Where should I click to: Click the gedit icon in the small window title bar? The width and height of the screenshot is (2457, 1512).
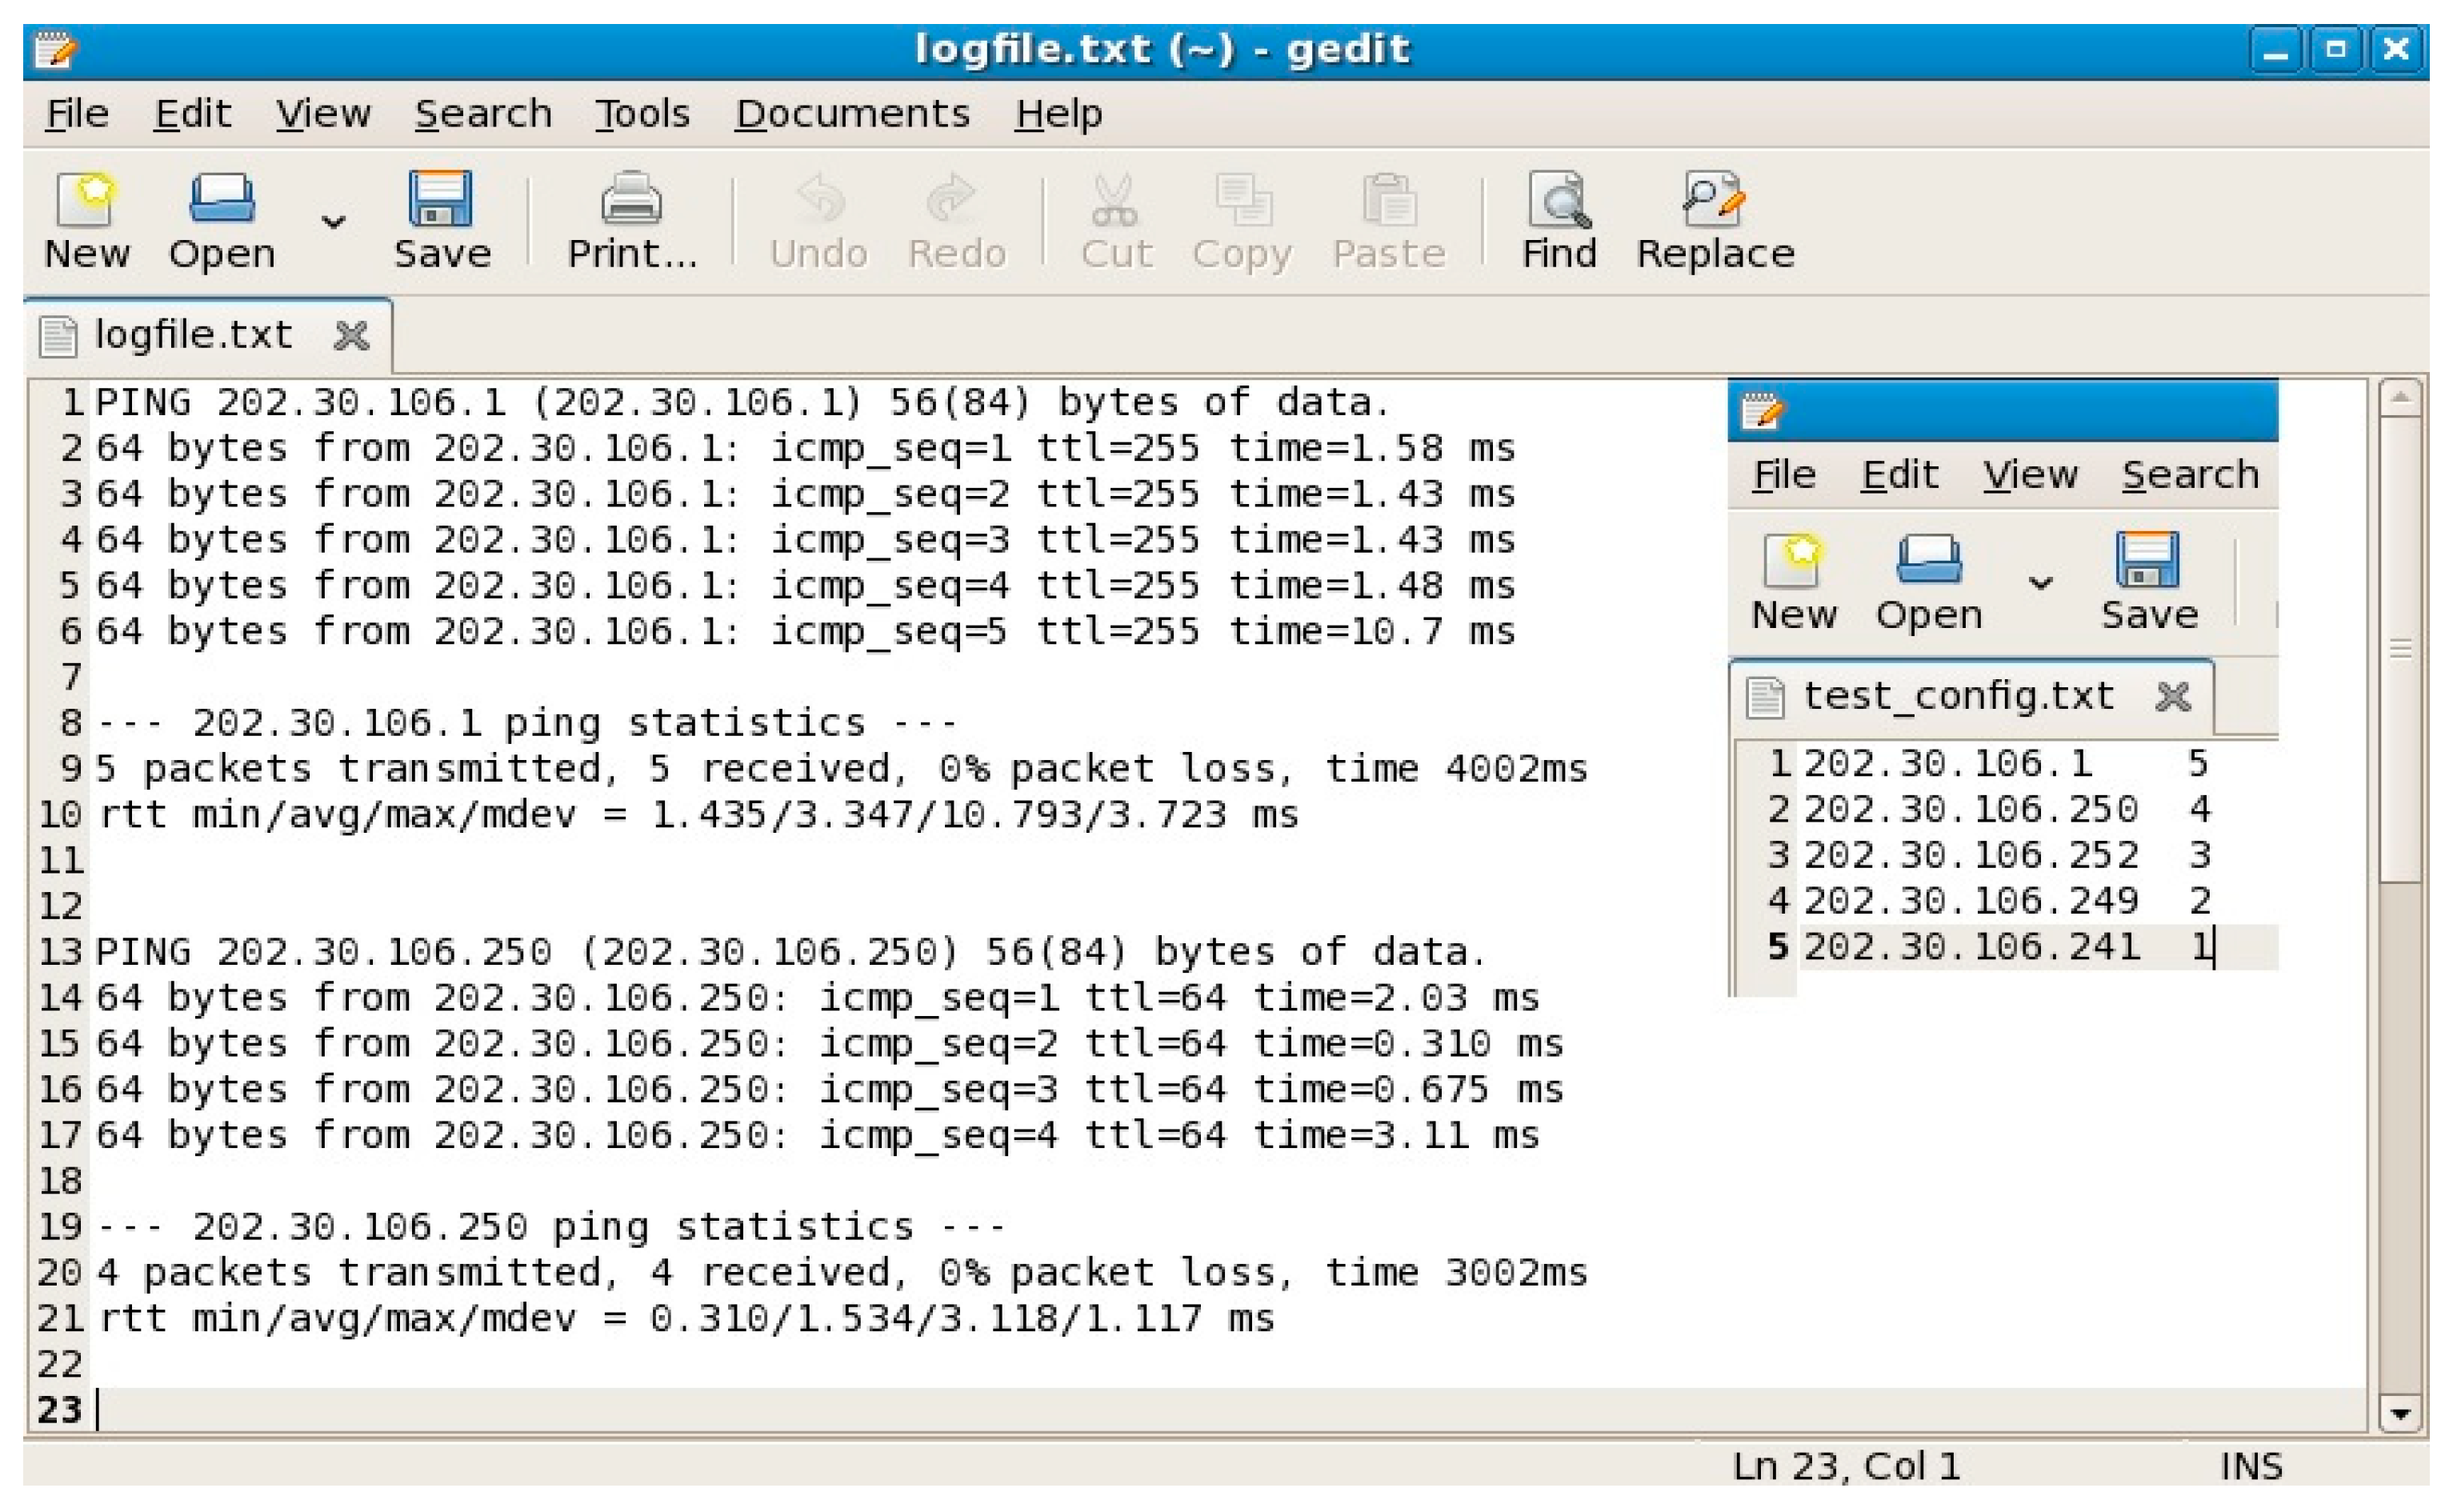coord(1761,411)
